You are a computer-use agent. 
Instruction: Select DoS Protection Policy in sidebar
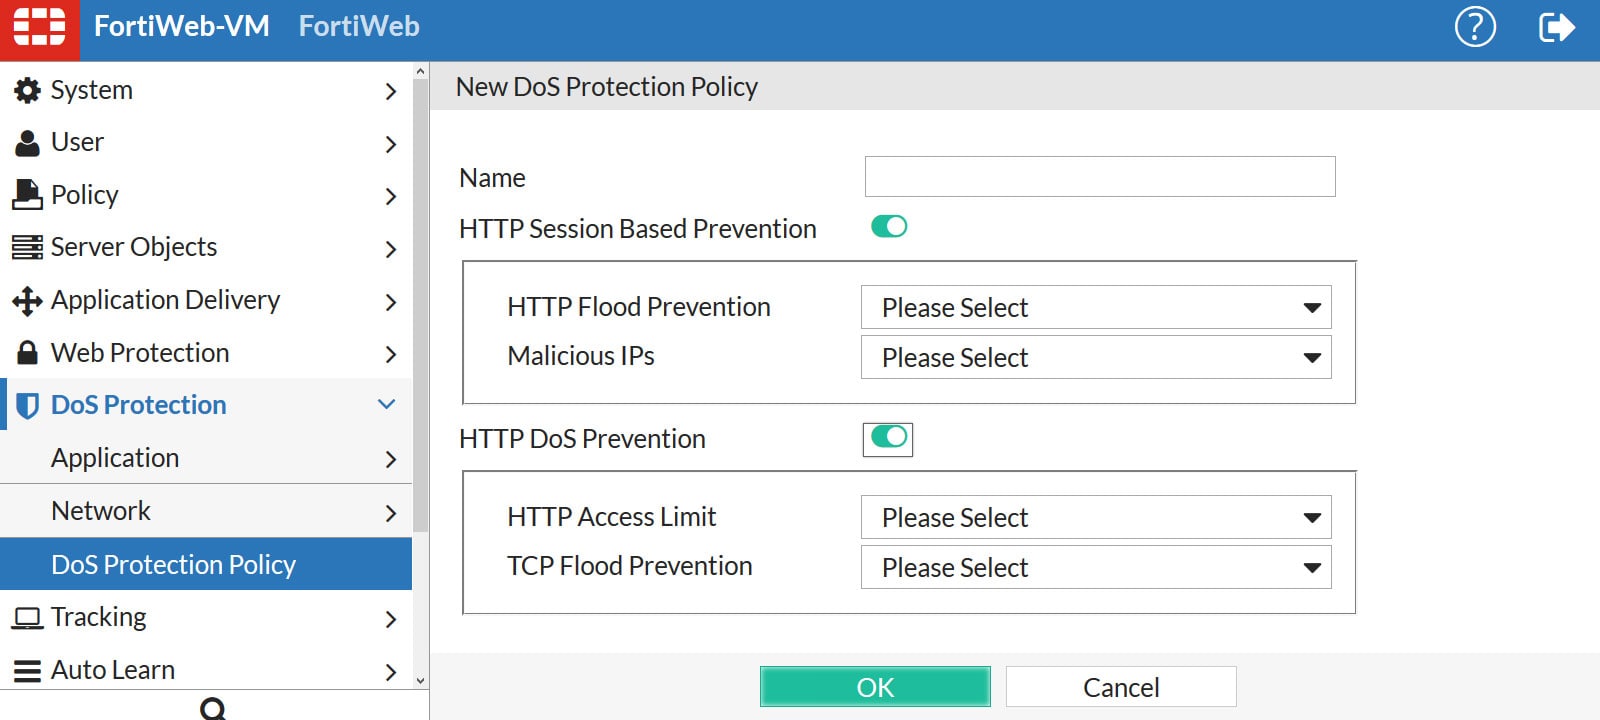[173, 564]
